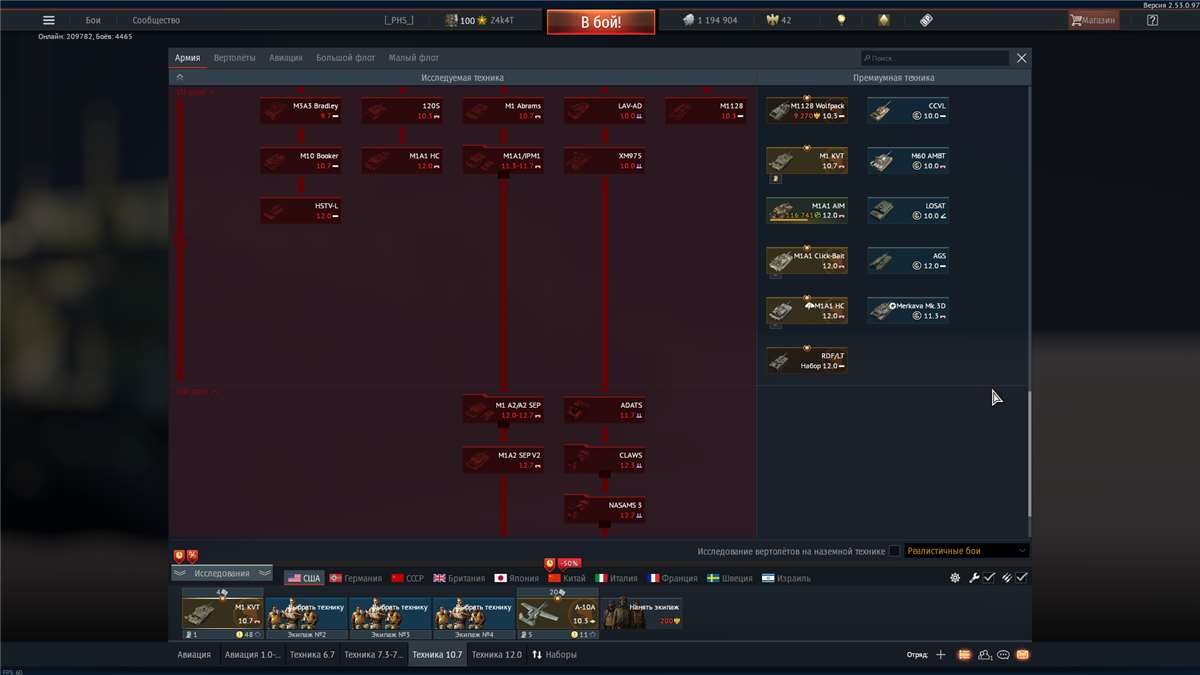The width and height of the screenshot is (1200, 675).
Task: Switch to the Вертолёты tab
Action: pos(234,58)
